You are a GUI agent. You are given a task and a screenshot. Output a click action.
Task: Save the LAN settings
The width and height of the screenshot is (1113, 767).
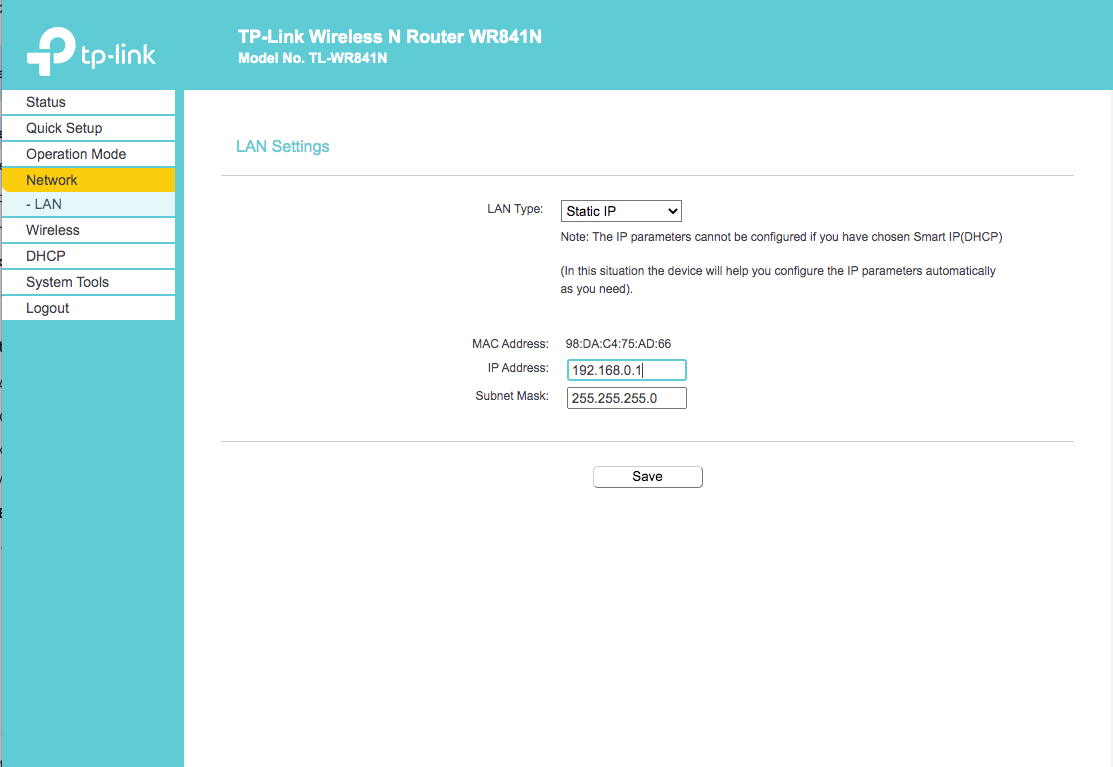(x=648, y=477)
